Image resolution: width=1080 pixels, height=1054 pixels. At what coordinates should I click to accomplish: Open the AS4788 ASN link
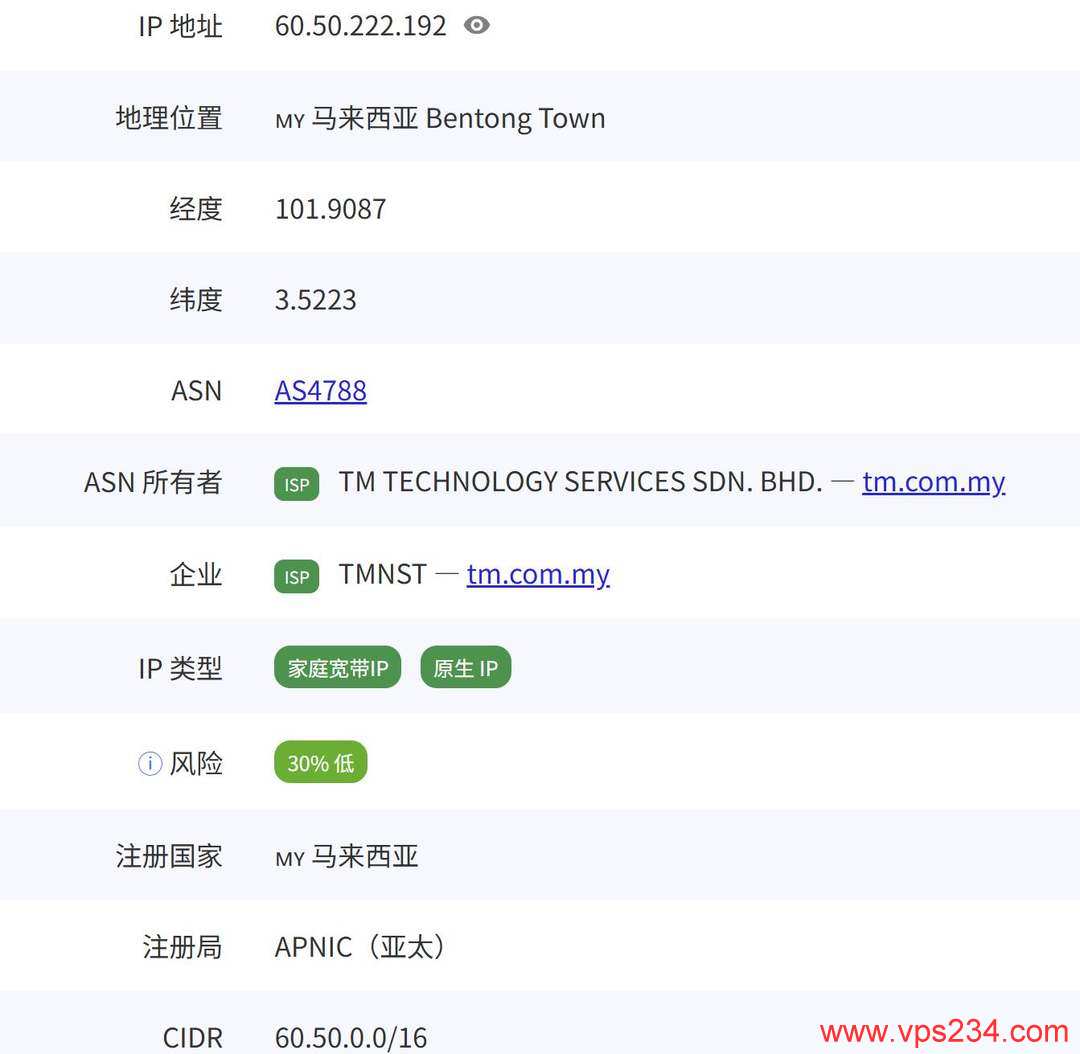point(320,391)
